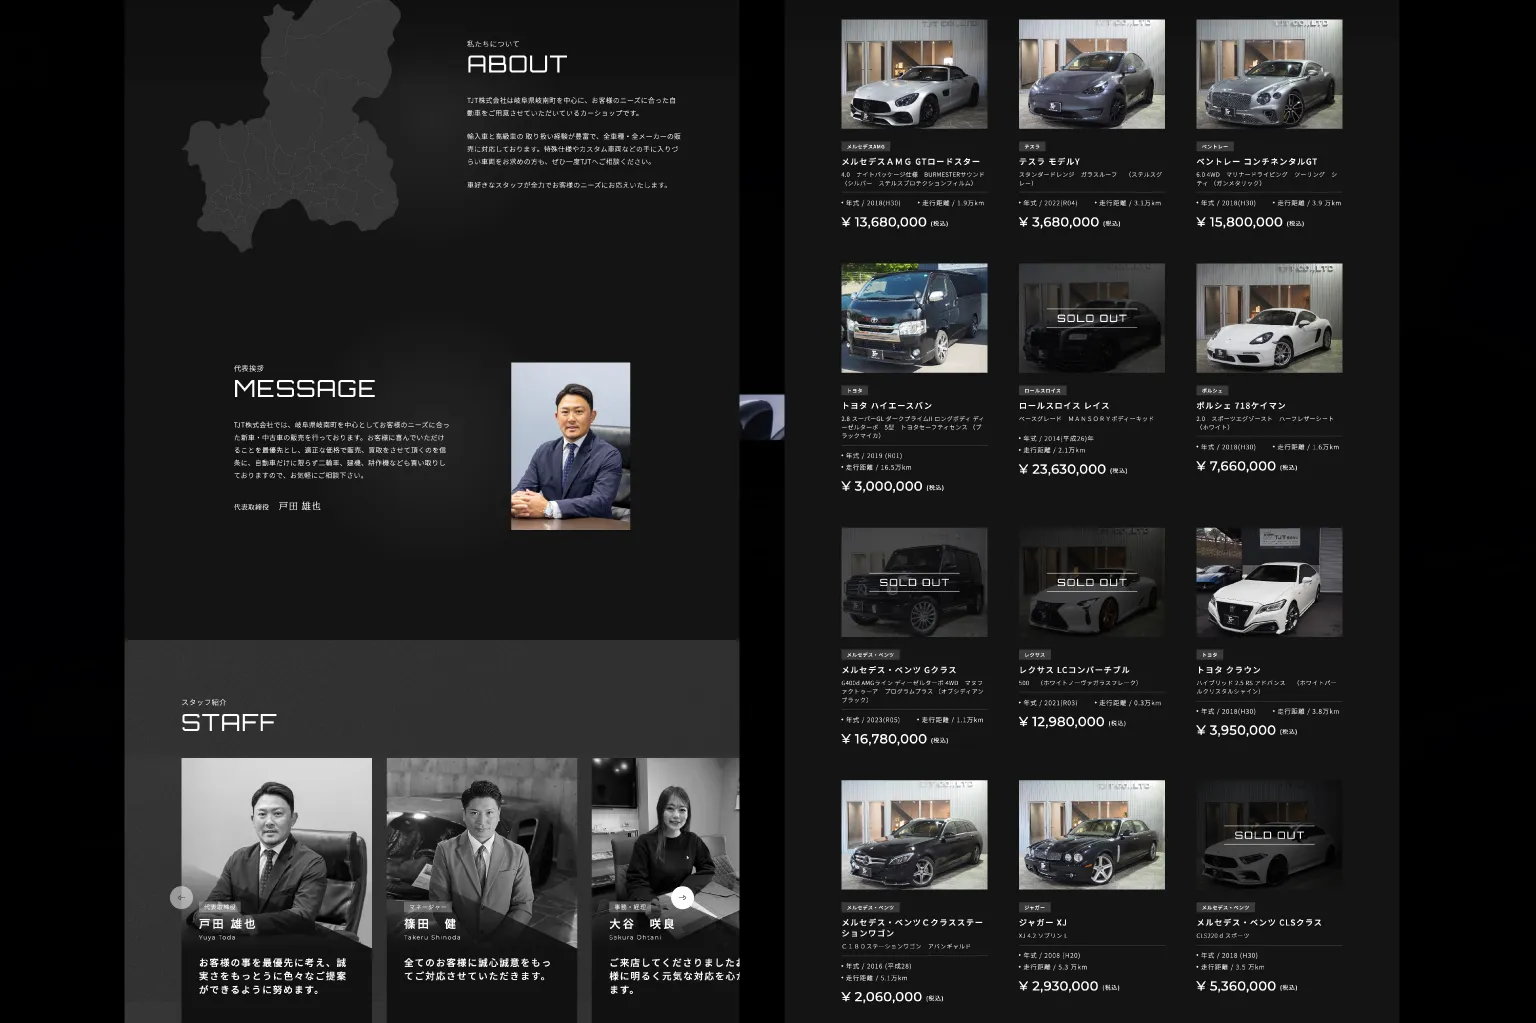The height and width of the screenshot is (1023, 1536).
Task: Click the ジャガー XJ title
Action: tap(1043, 922)
